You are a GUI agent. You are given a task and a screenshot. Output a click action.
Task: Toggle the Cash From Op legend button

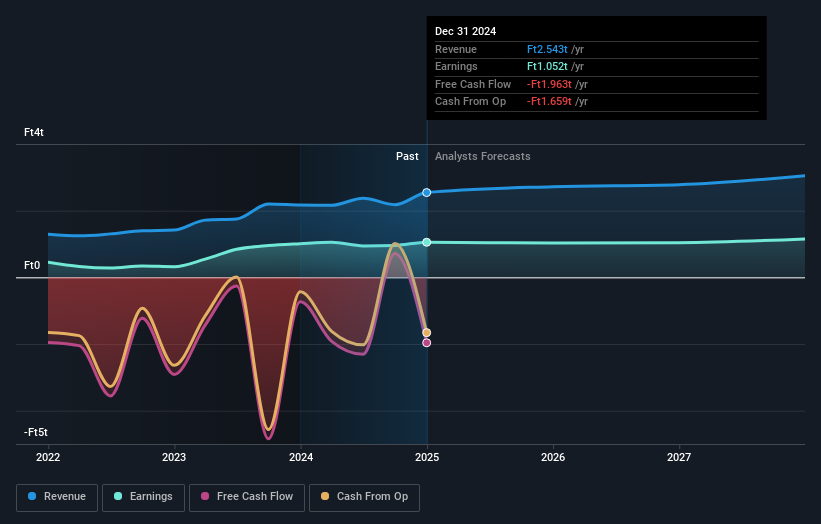click(364, 497)
